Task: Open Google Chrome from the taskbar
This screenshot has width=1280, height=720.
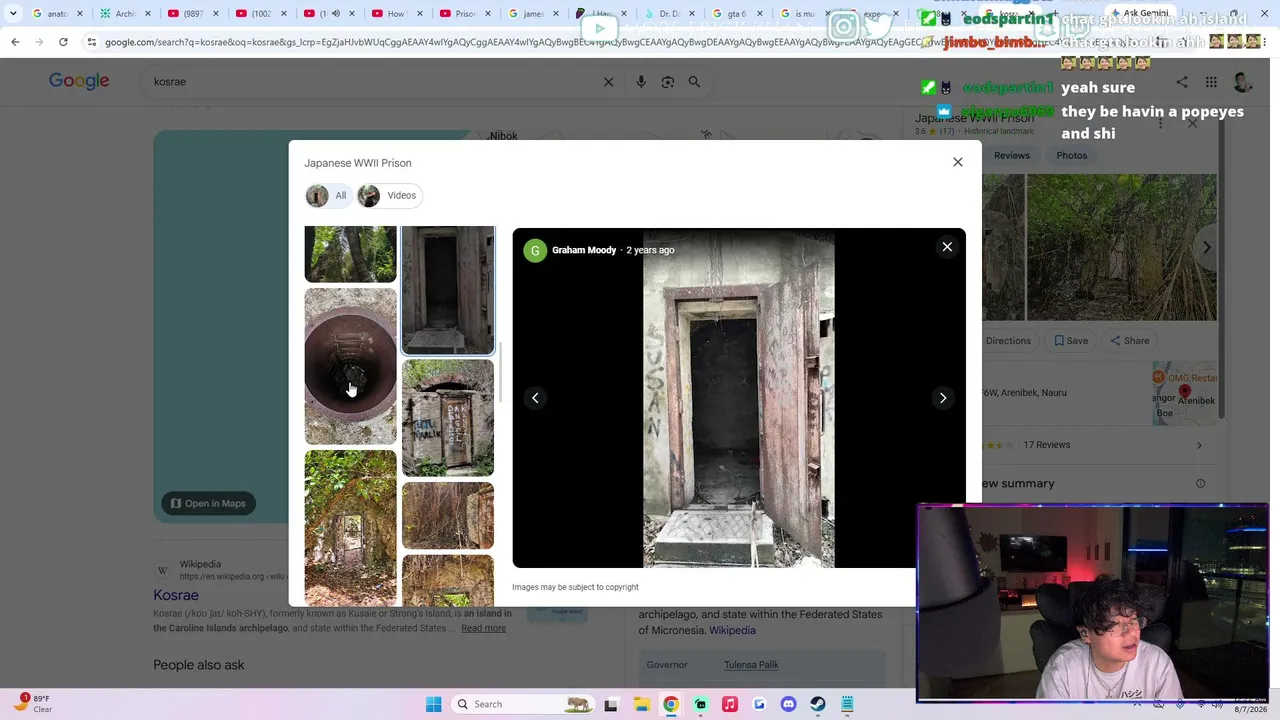Action: 671,704
